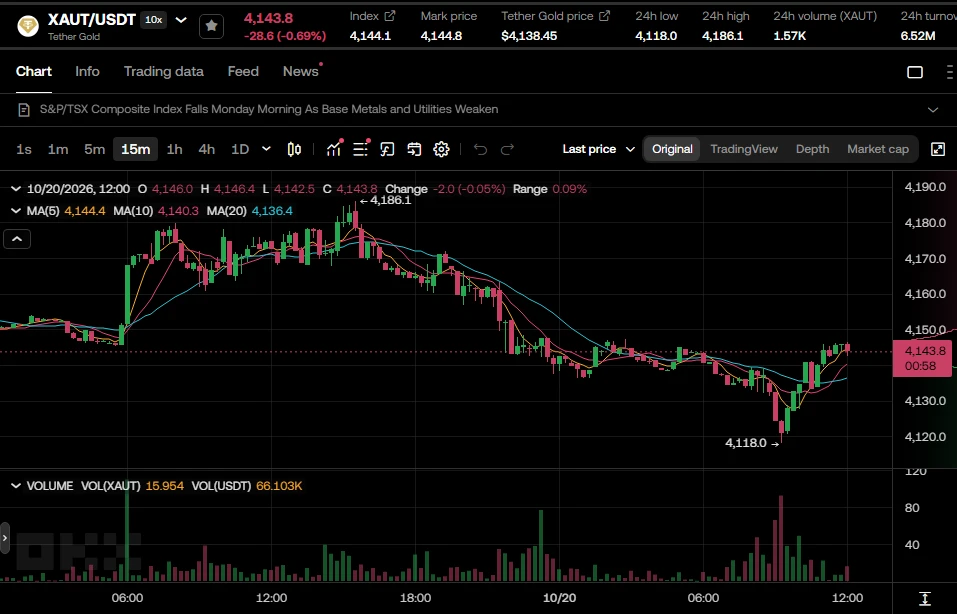
Task: Open the Last price dropdown
Action: pos(598,149)
